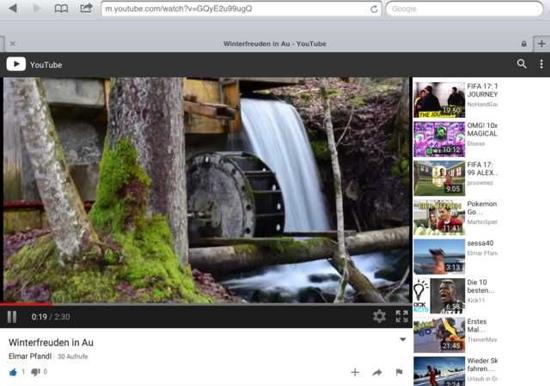Dislike the video with thumbs down
Viewport: 550px width, 386px height.
[35, 372]
